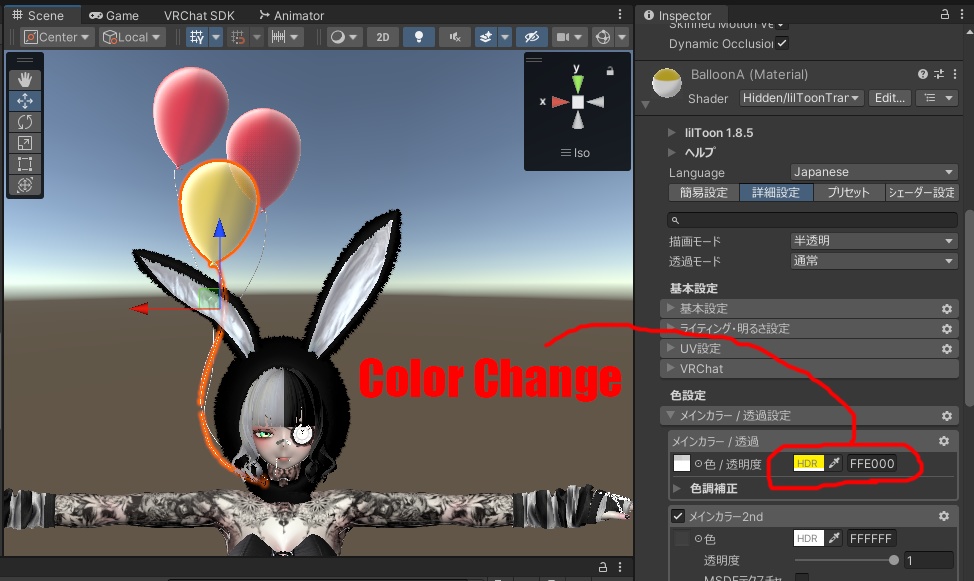The image size is (974, 581).
Task: Click the red X axis cone on gizmo
Action: point(560,102)
